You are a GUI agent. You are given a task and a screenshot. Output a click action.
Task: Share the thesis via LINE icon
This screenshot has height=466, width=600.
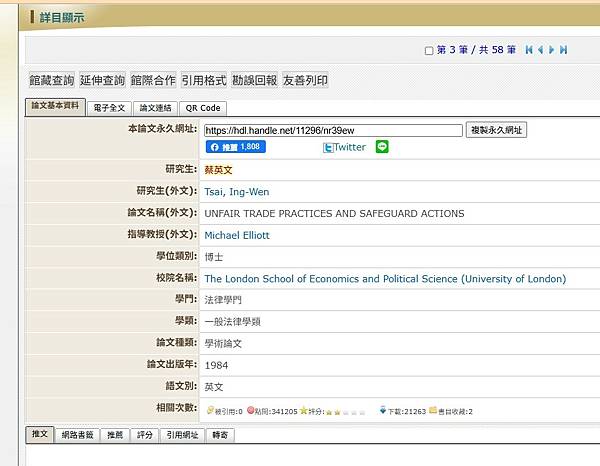tap(382, 147)
